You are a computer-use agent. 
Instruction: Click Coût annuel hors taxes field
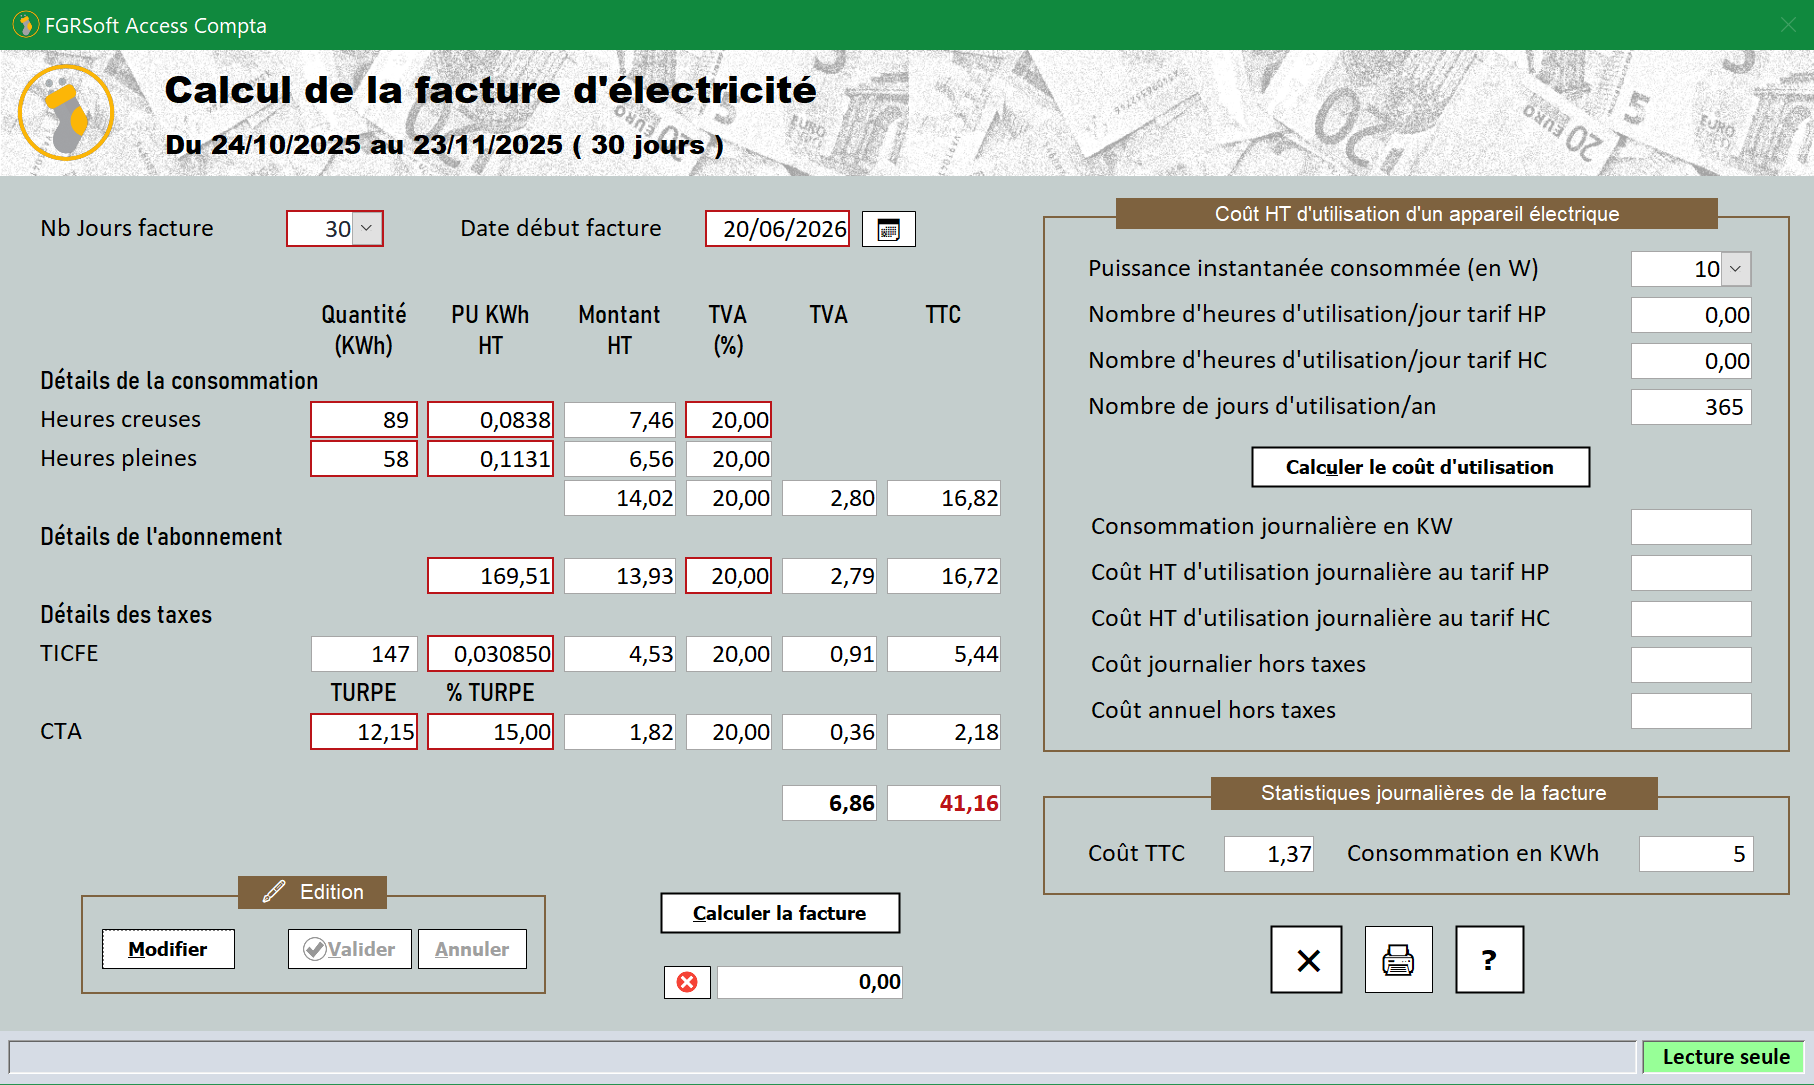pos(1691,711)
